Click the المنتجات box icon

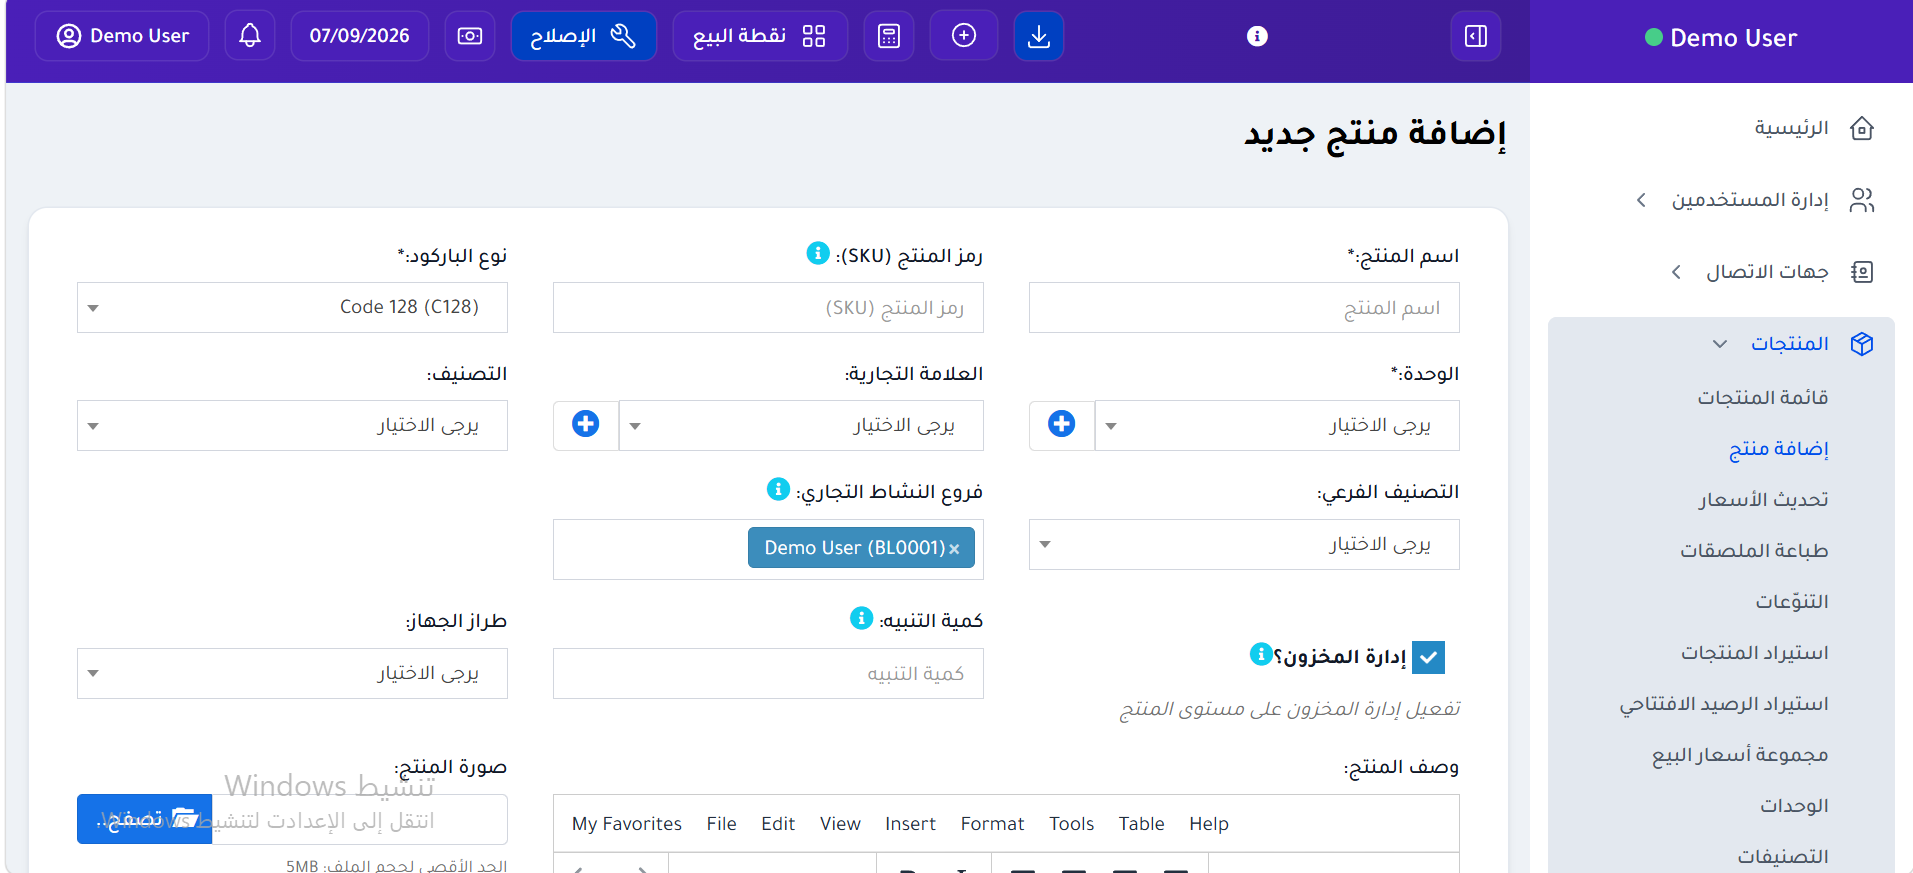(1861, 344)
